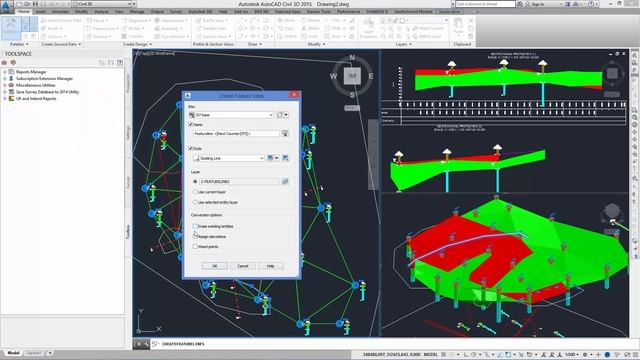This screenshot has height=360, width=640.
Task: Click the layer selection icon
Action: pyautogui.click(x=285, y=181)
